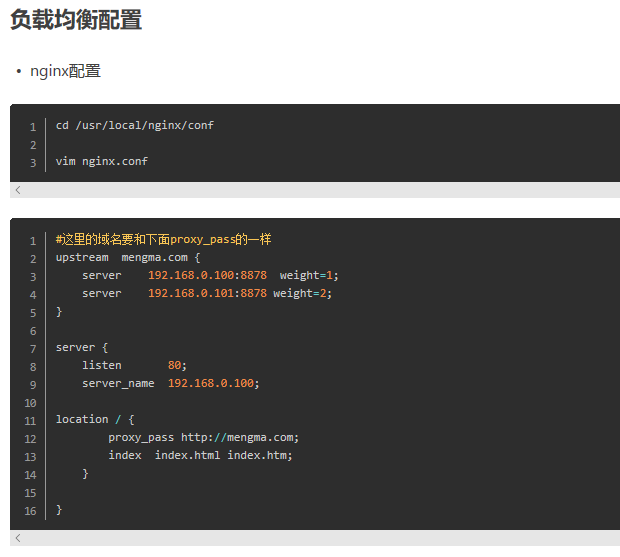Screen dimensions: 620x557
Task: Click the line upstream mengma.com {
Action: click(x=128, y=257)
